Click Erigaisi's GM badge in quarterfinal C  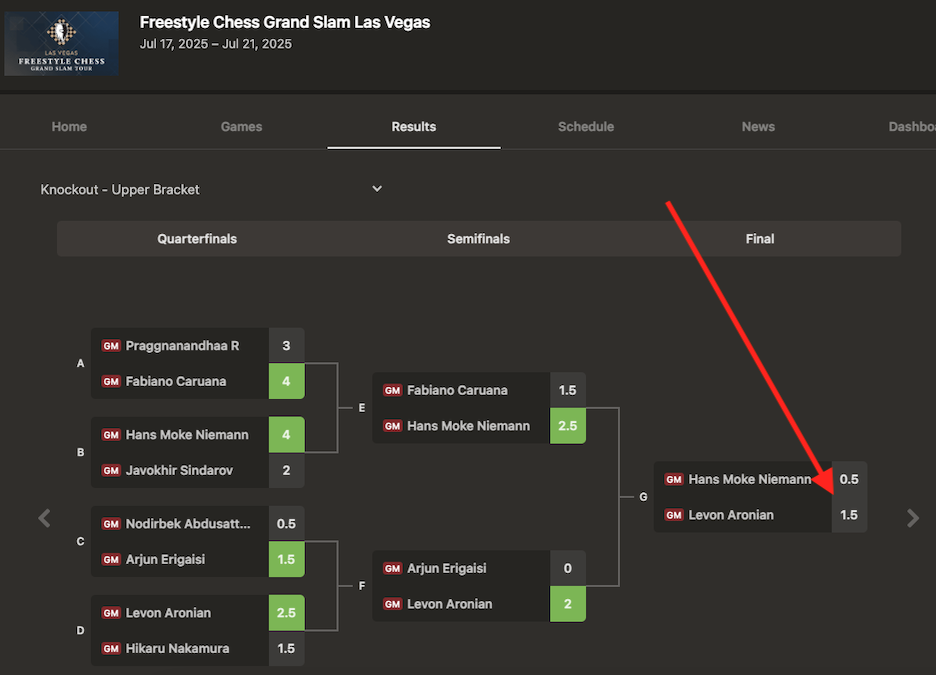coord(111,559)
